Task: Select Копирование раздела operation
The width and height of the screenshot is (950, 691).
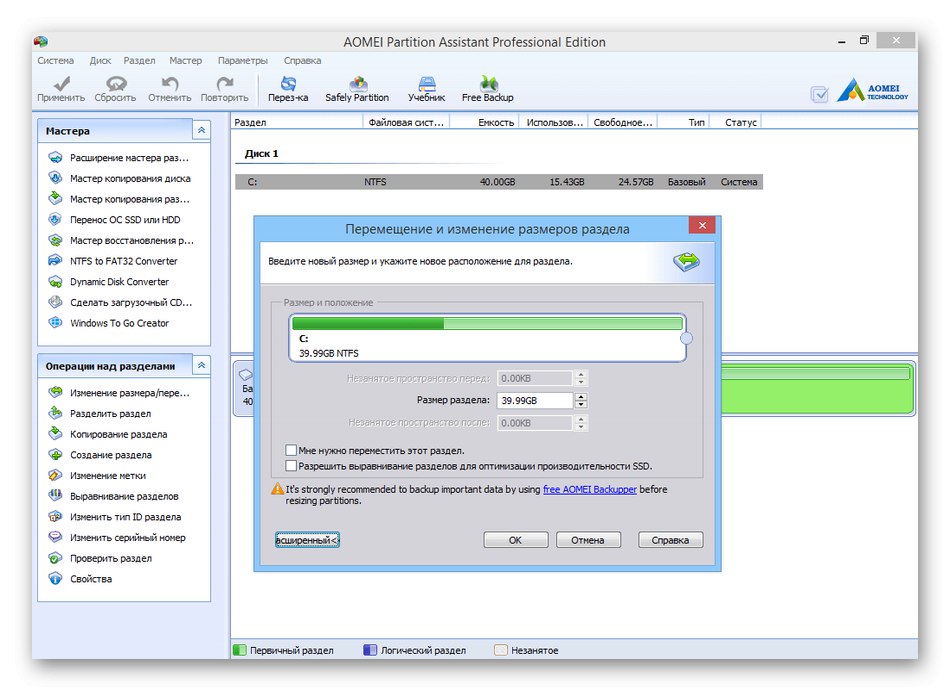Action: pos(109,434)
